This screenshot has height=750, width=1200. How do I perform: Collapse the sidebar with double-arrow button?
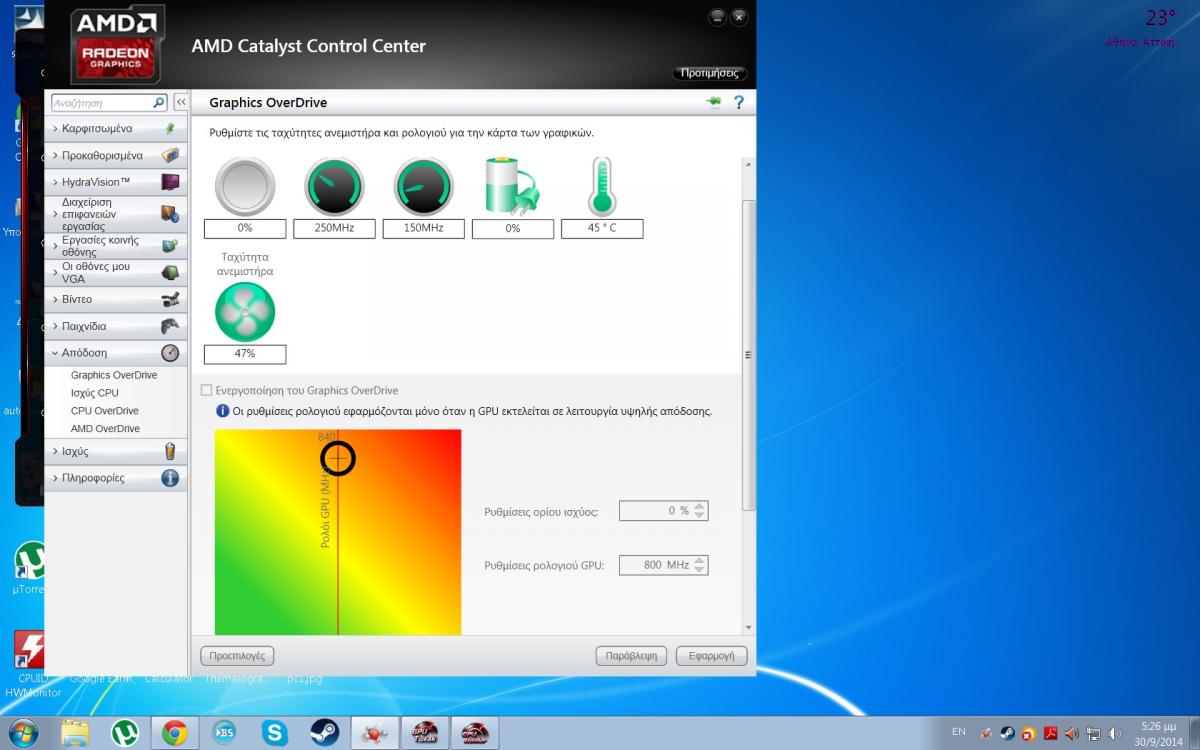tap(180, 102)
